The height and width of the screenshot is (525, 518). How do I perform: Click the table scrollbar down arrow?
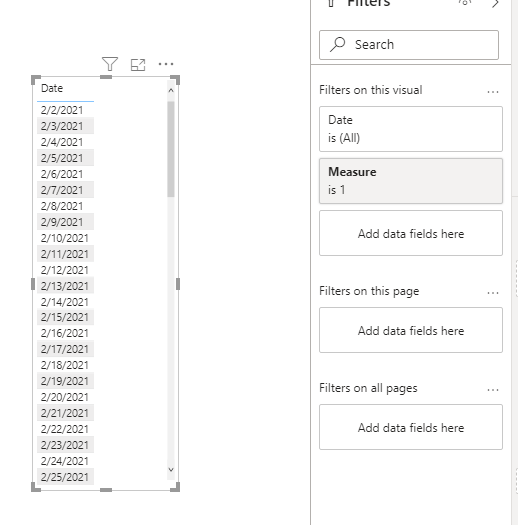coord(171,469)
